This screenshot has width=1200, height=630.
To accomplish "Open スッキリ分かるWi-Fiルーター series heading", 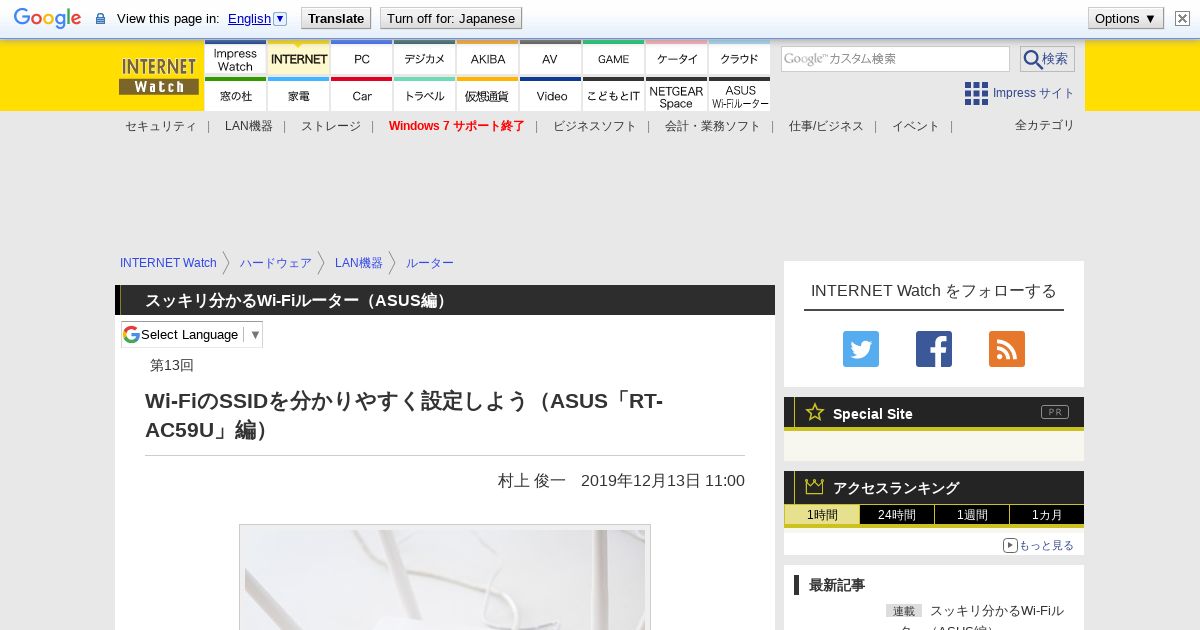I will click(298, 301).
